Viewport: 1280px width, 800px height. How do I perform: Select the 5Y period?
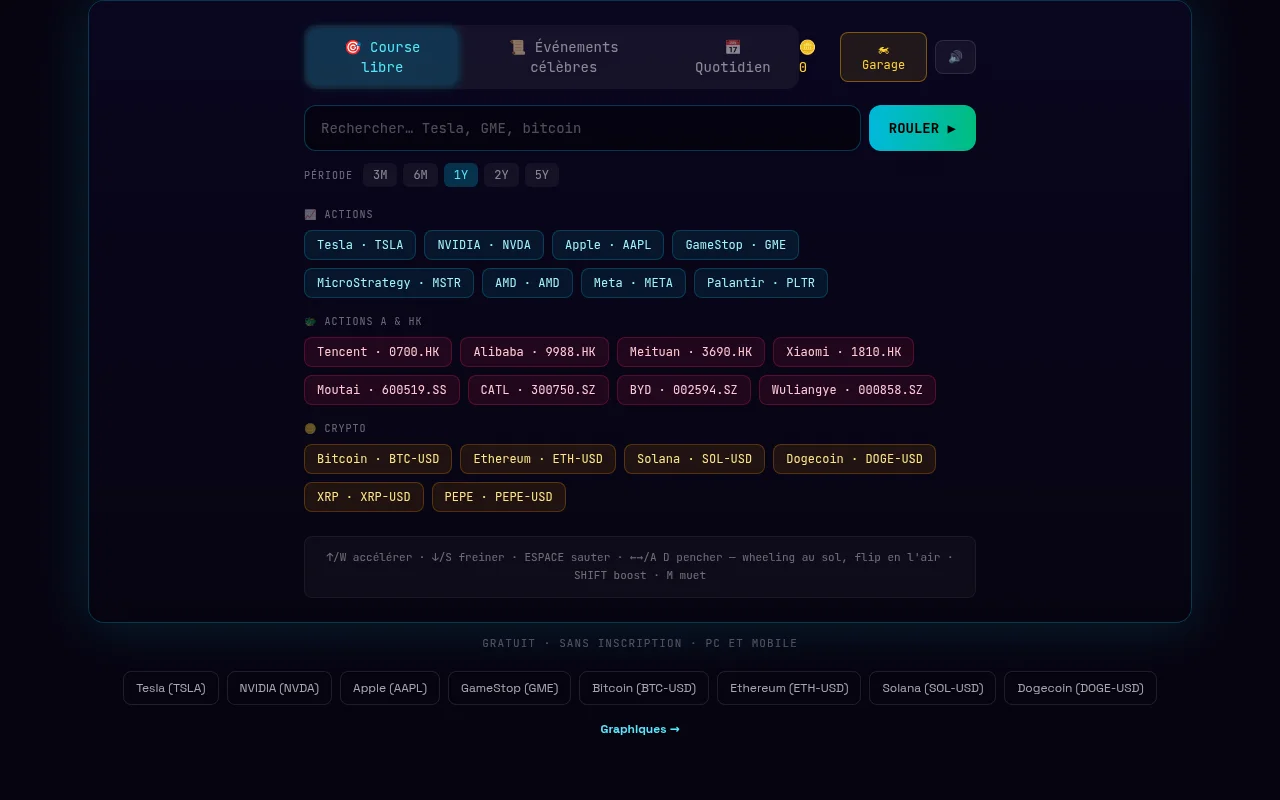click(542, 175)
